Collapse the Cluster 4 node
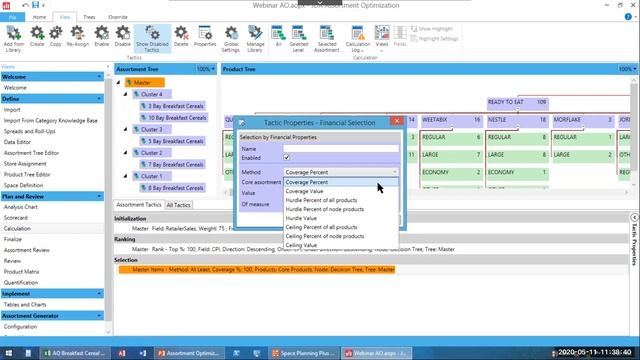Viewport: 640px width, 360px height. pos(125,94)
